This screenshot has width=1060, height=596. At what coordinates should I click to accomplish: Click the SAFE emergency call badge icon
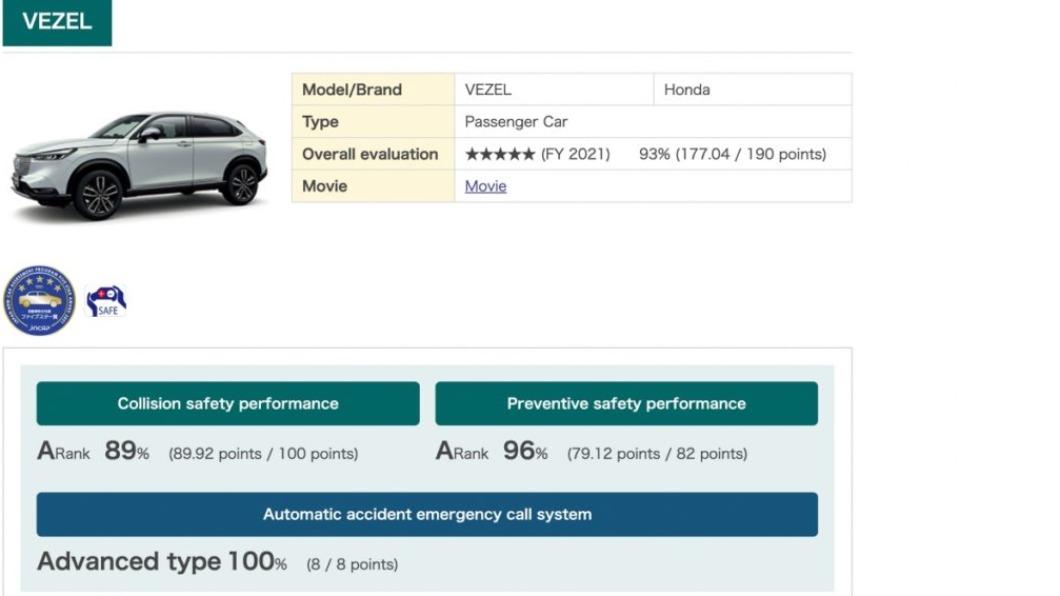click(106, 301)
